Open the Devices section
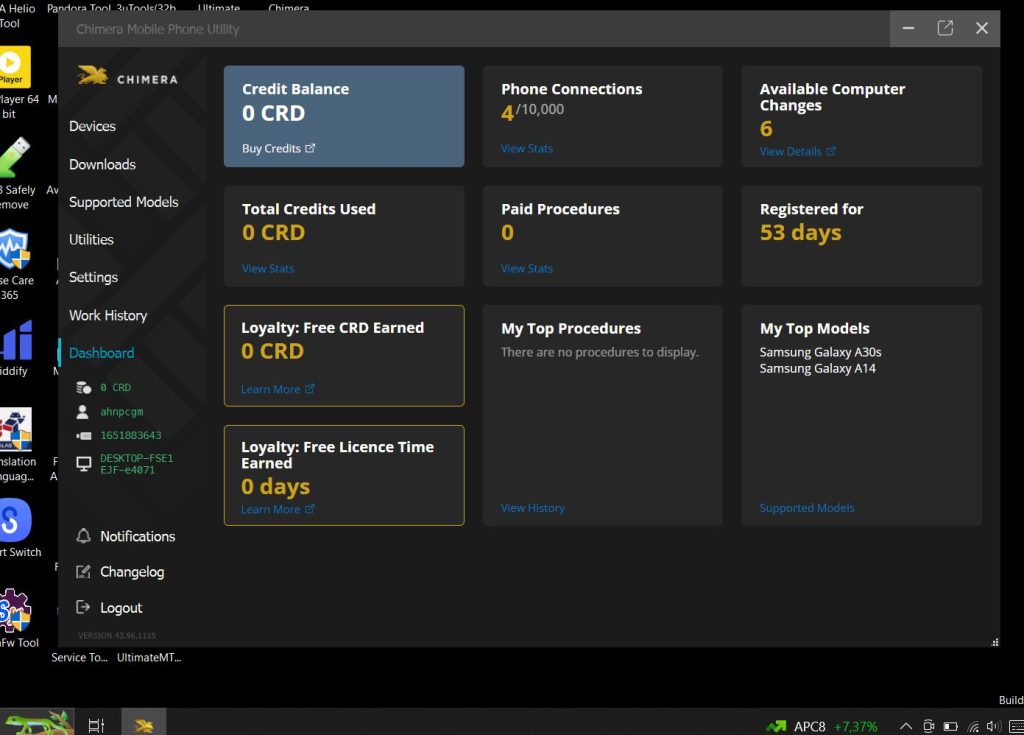1024x735 pixels. click(92, 126)
